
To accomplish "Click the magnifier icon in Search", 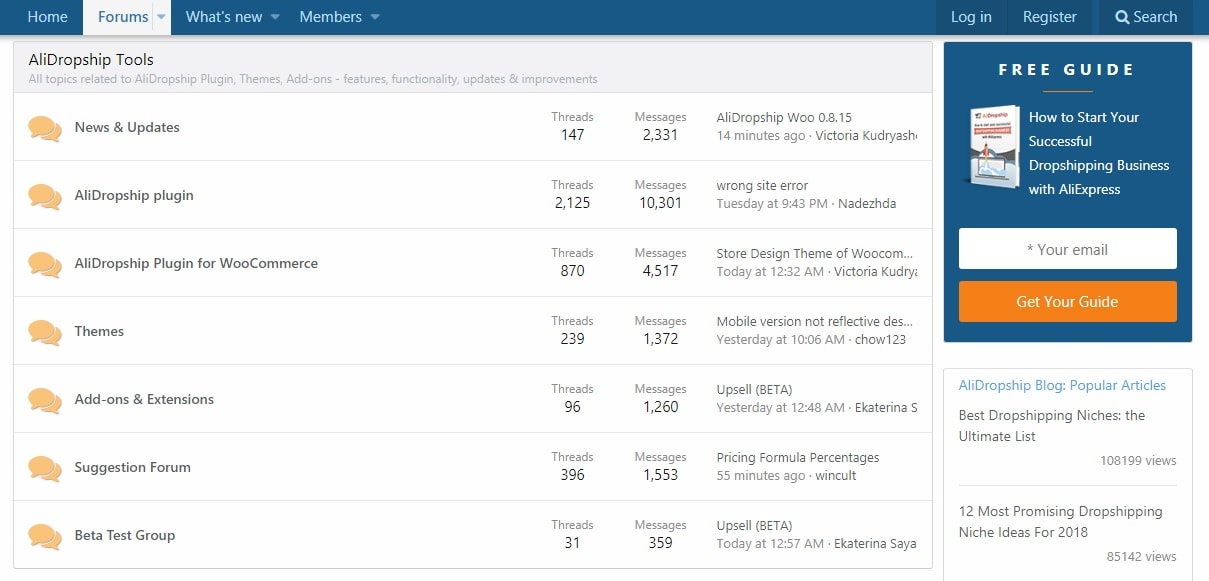I will (x=1122, y=17).
